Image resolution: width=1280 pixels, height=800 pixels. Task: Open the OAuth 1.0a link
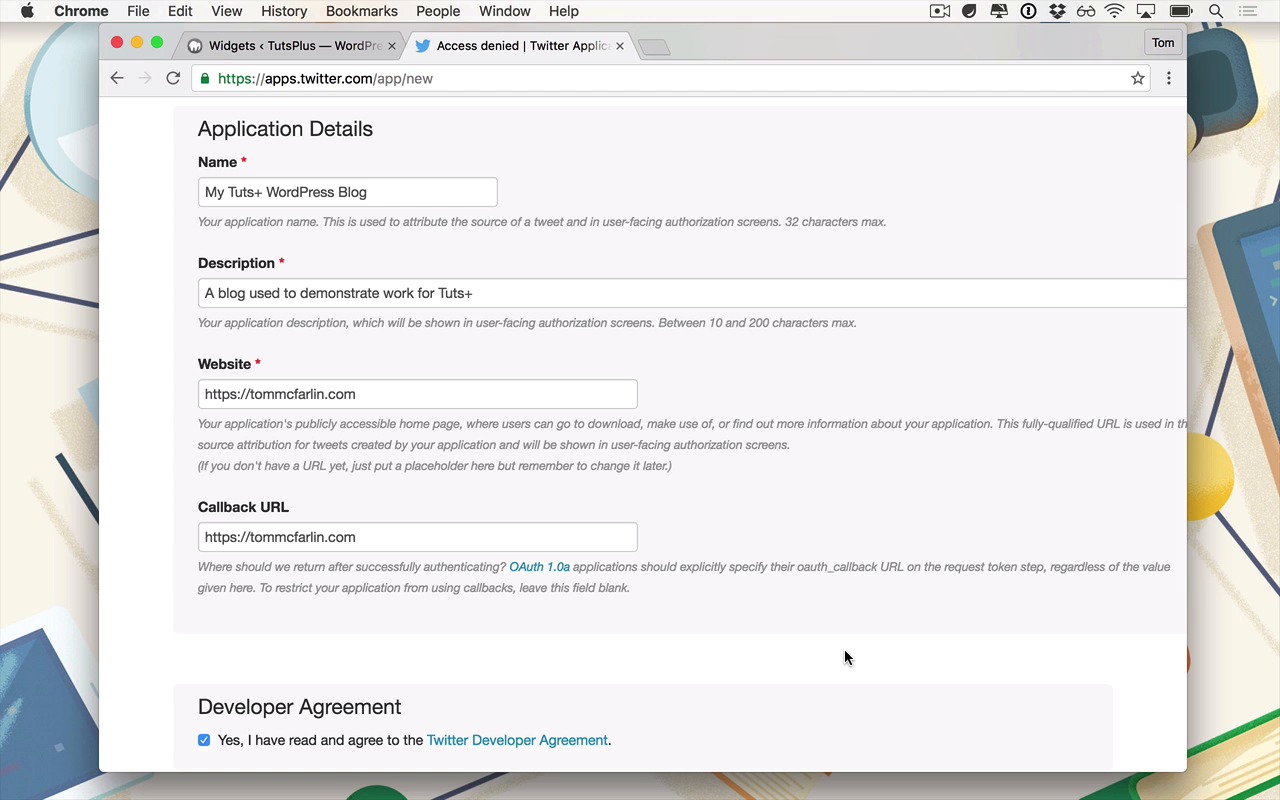(x=539, y=567)
